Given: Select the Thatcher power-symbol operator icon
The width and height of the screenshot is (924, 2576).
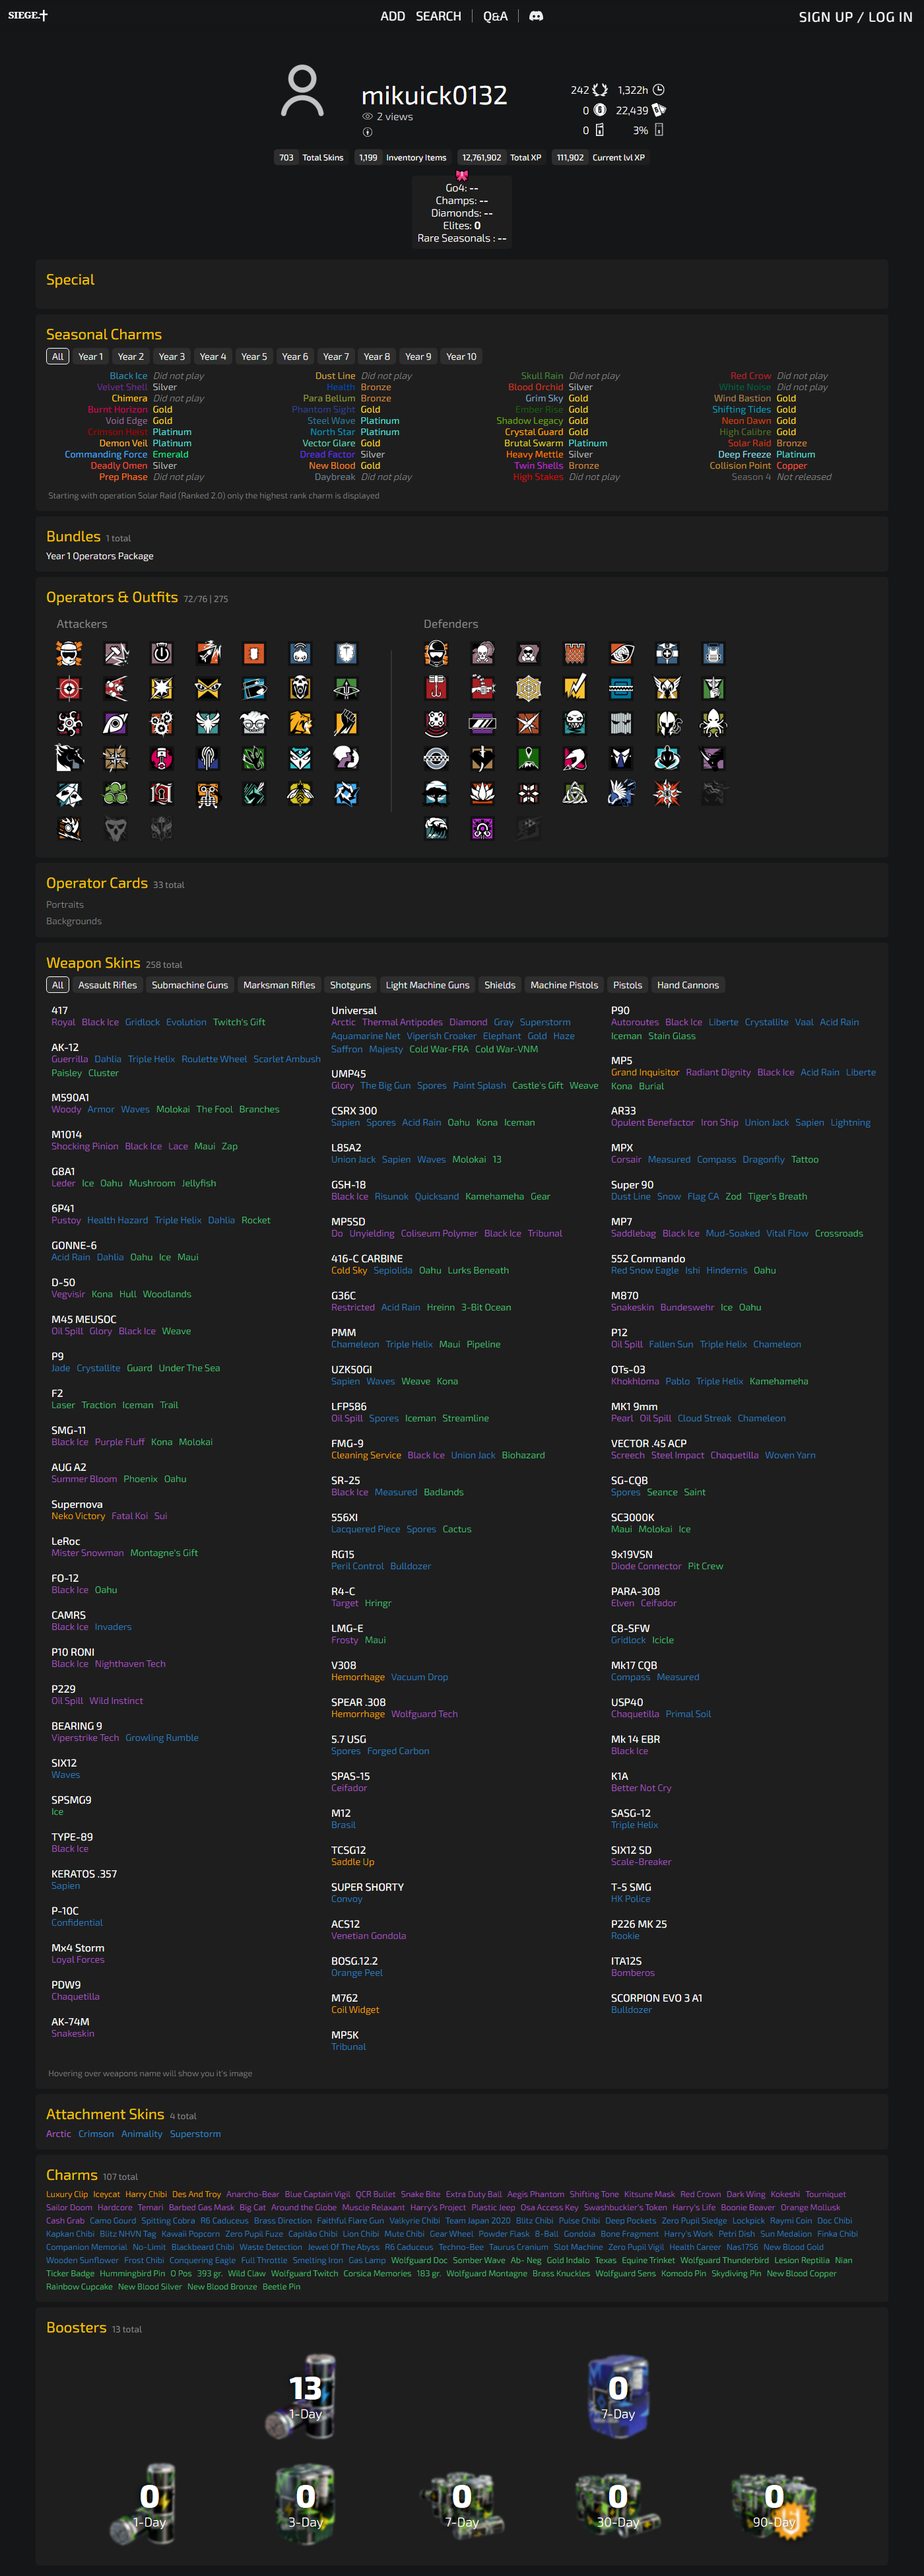Looking at the screenshot, I should tap(161, 654).
